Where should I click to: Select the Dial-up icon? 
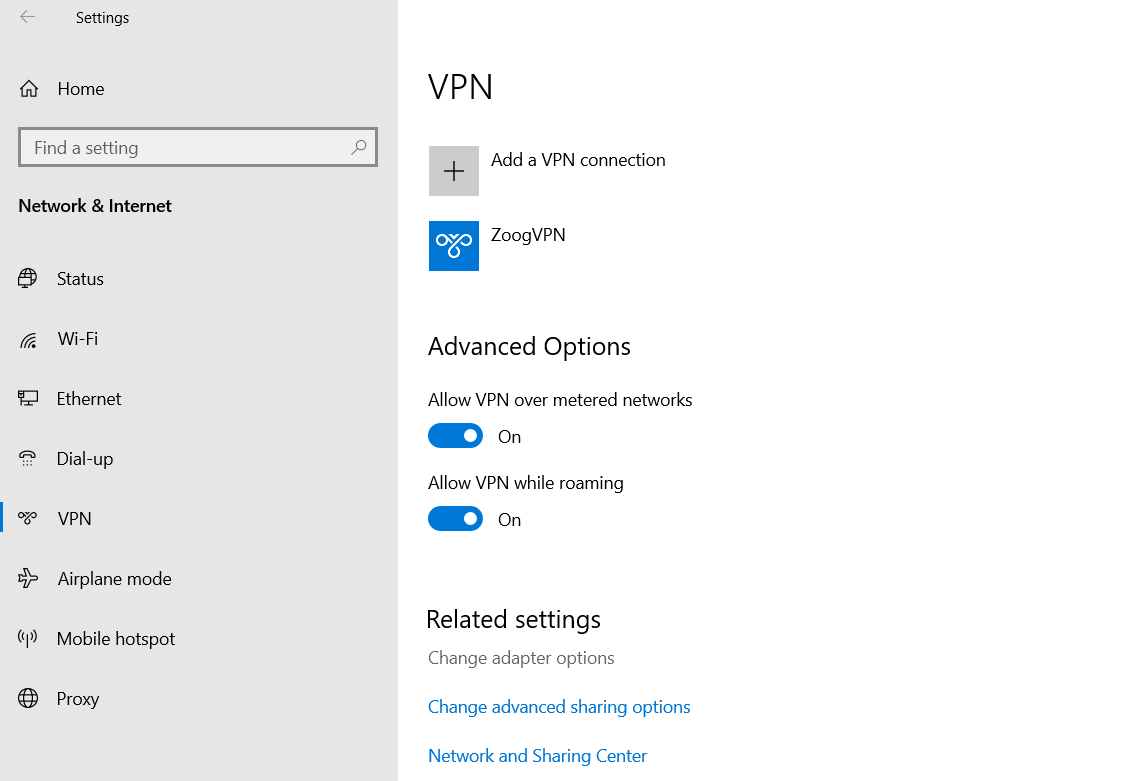(29, 458)
